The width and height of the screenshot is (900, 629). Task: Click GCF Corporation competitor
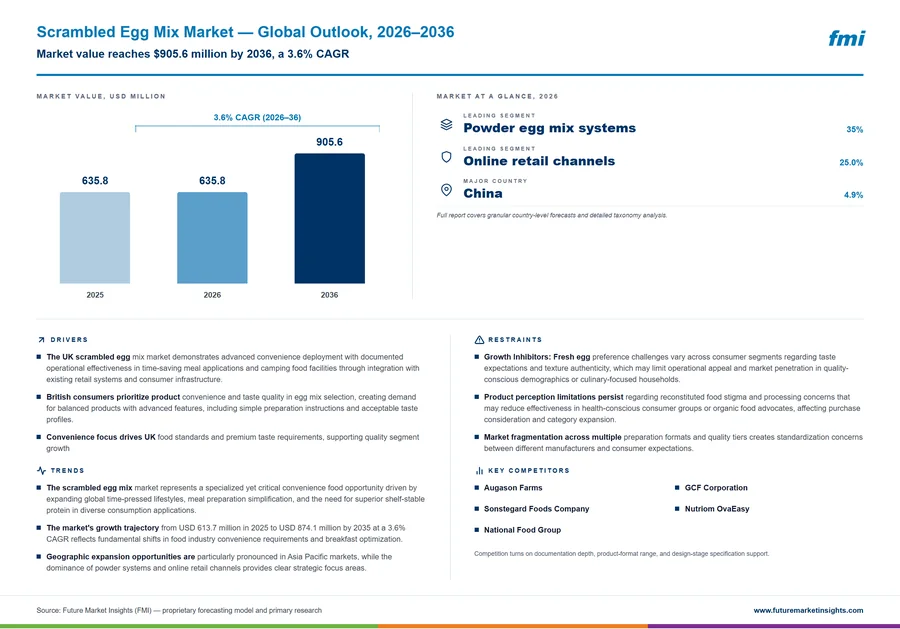716,488
